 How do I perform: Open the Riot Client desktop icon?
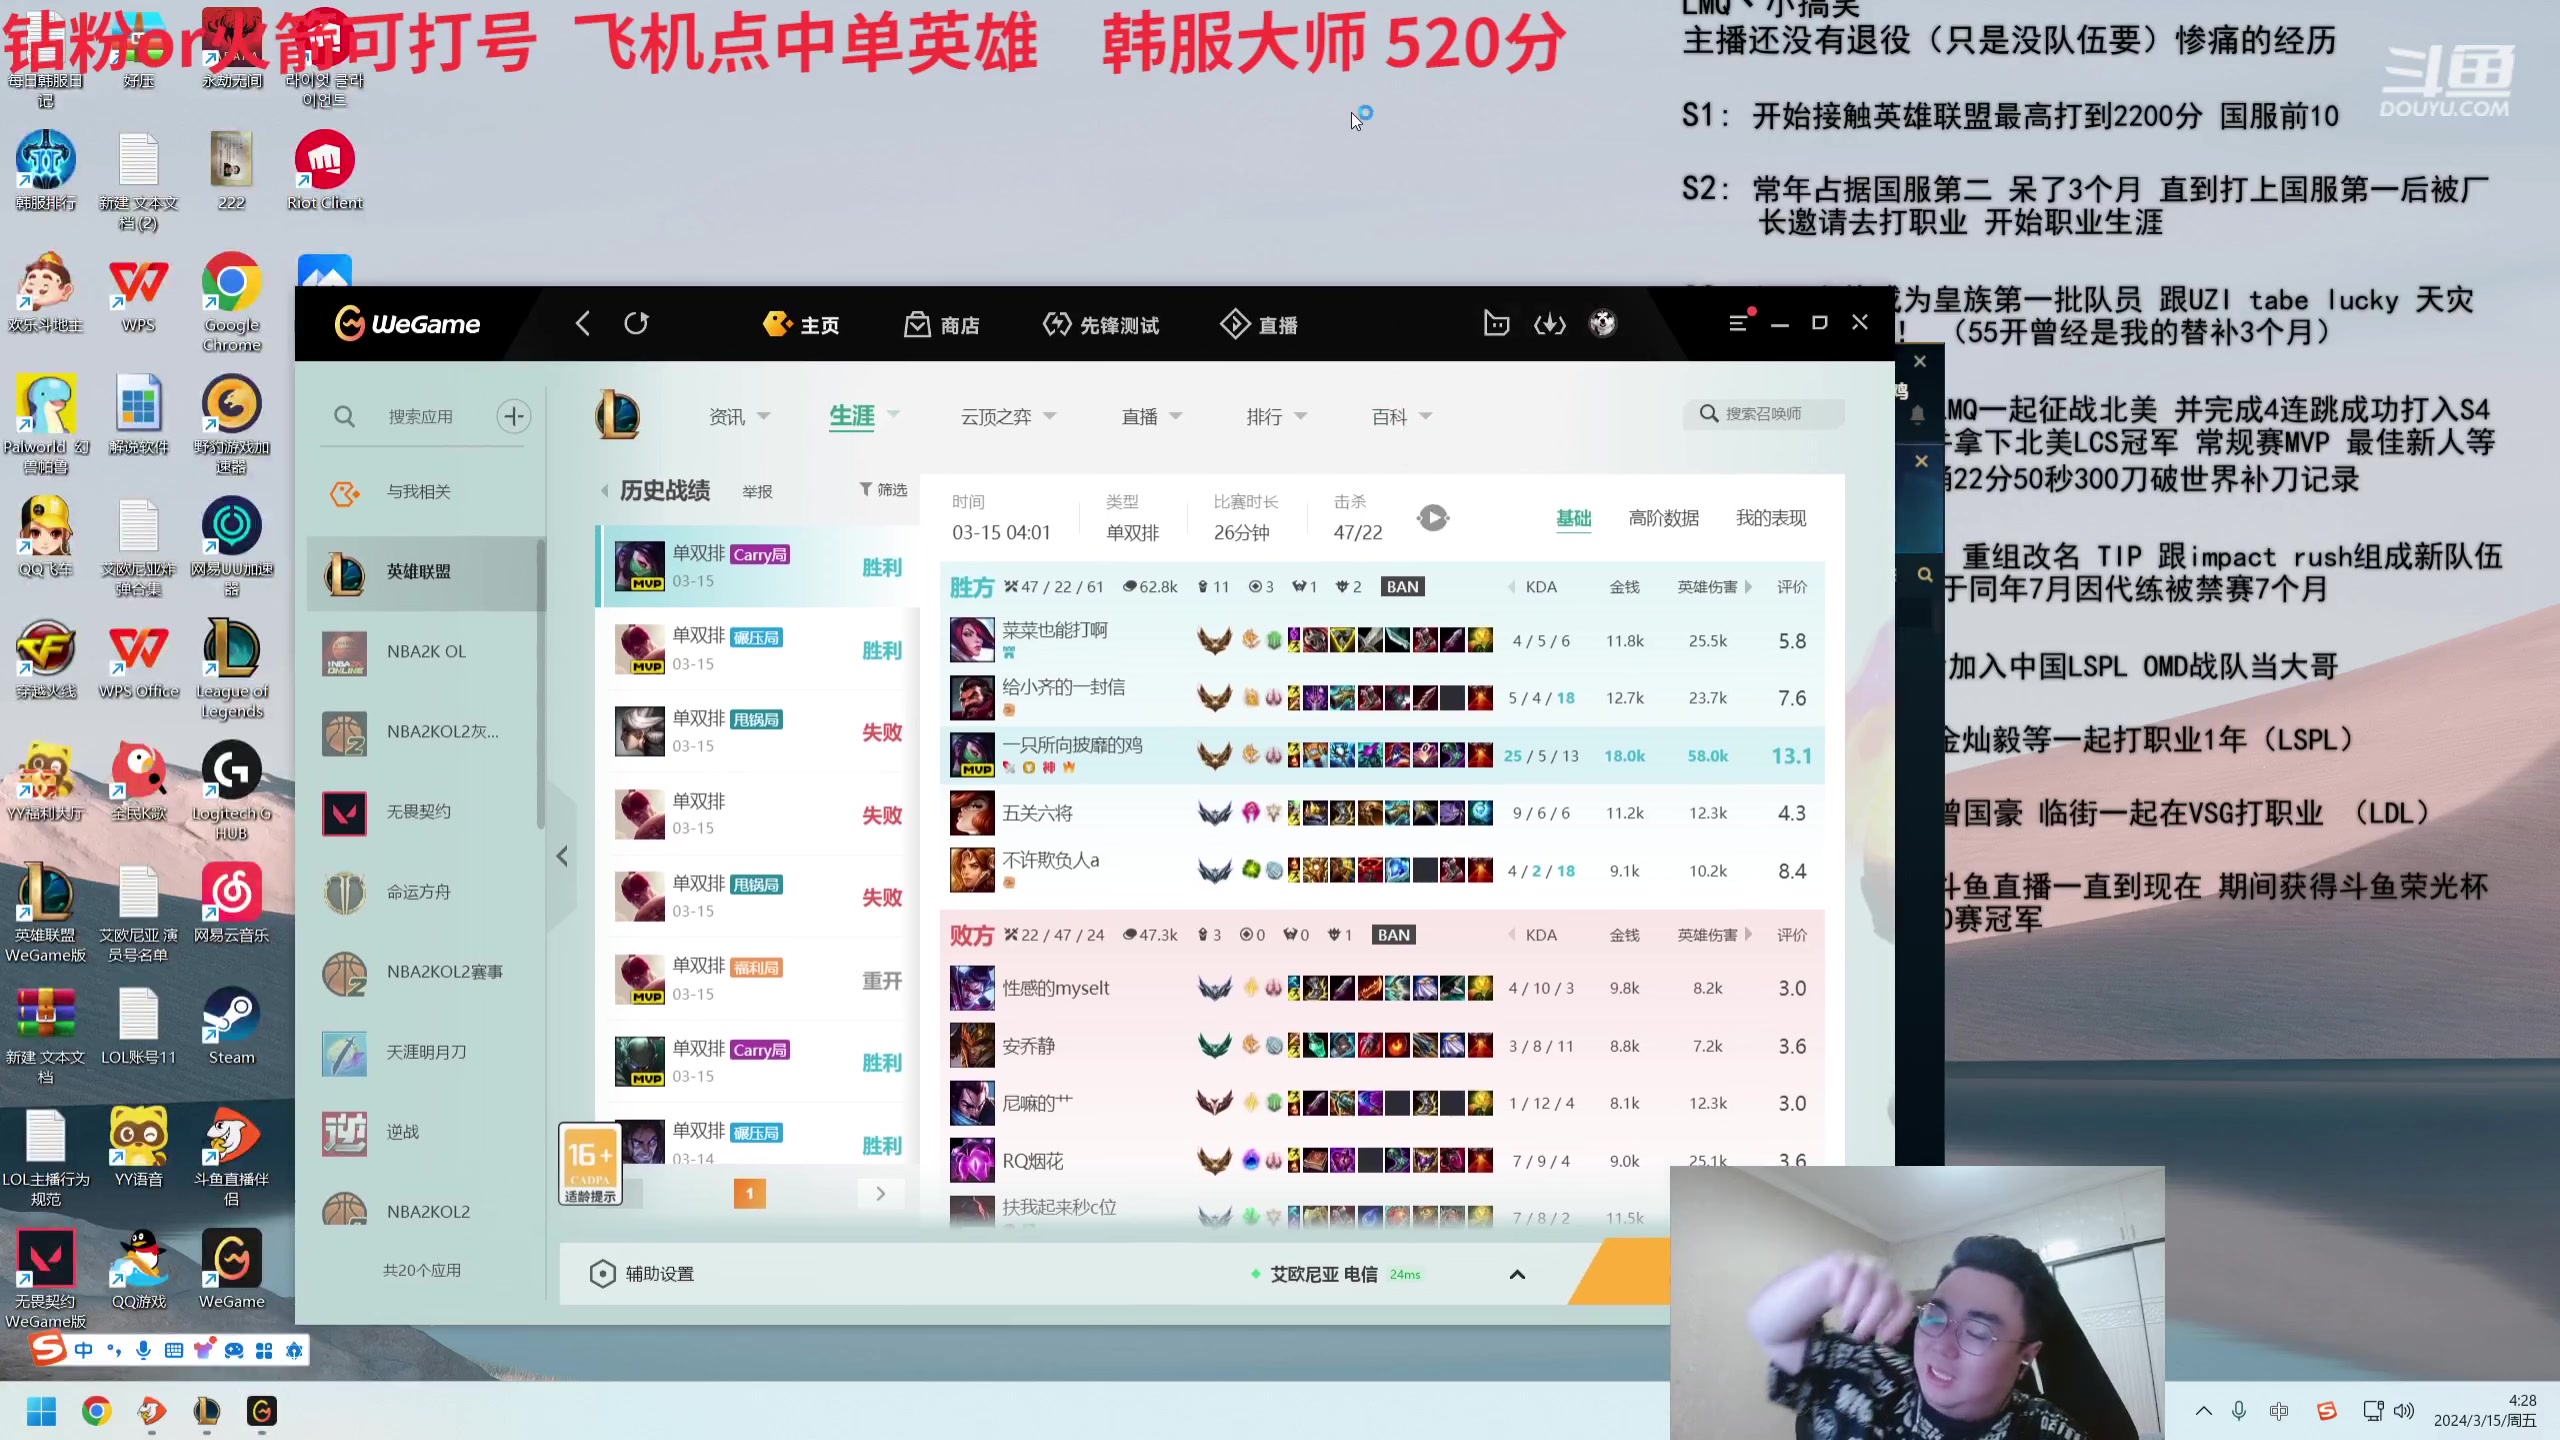tap(325, 170)
